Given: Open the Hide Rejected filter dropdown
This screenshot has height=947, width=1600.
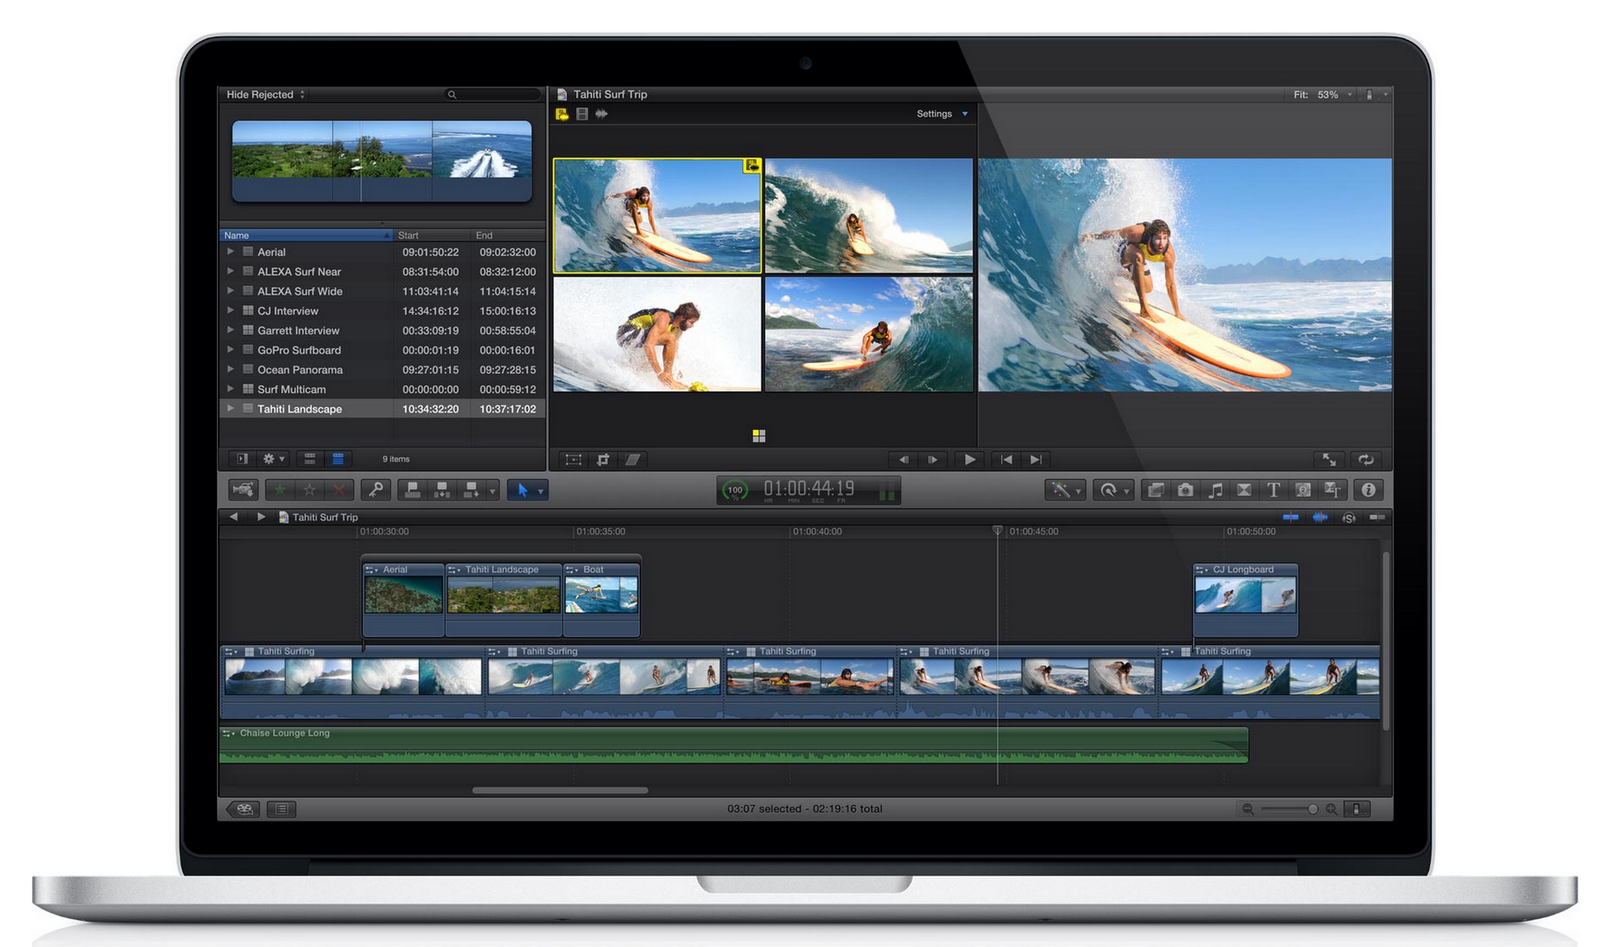Looking at the screenshot, I should pyautogui.click(x=266, y=95).
